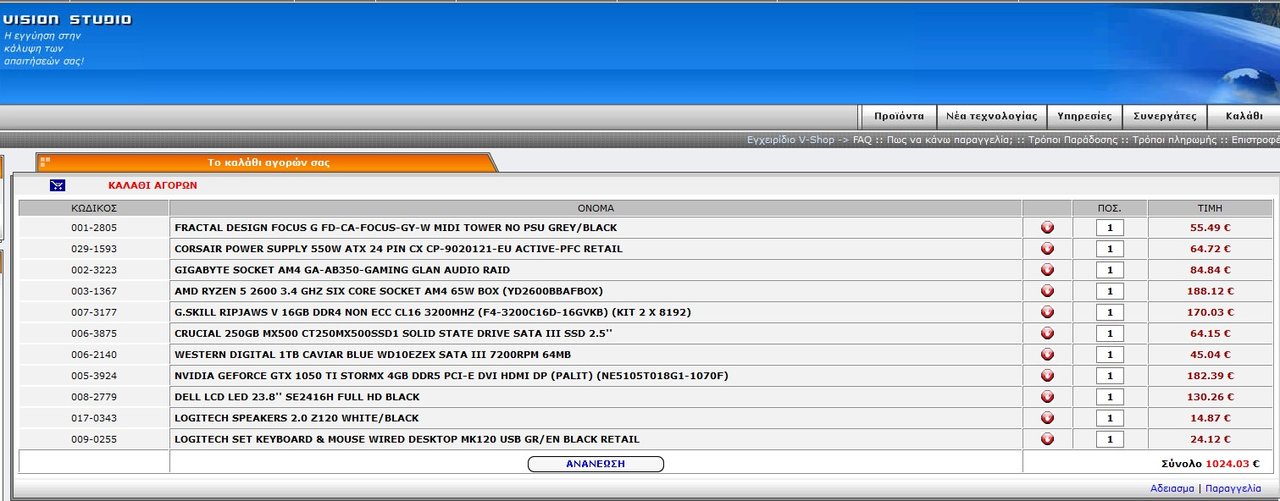Click product code 029-1593
This screenshot has height=501, width=1280.
[94, 249]
